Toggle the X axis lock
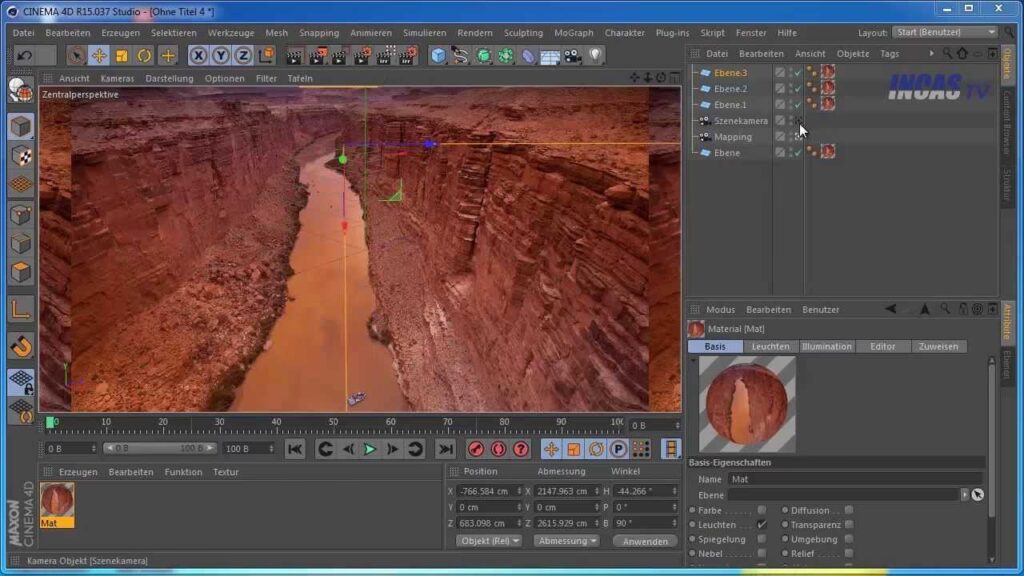 (198, 56)
